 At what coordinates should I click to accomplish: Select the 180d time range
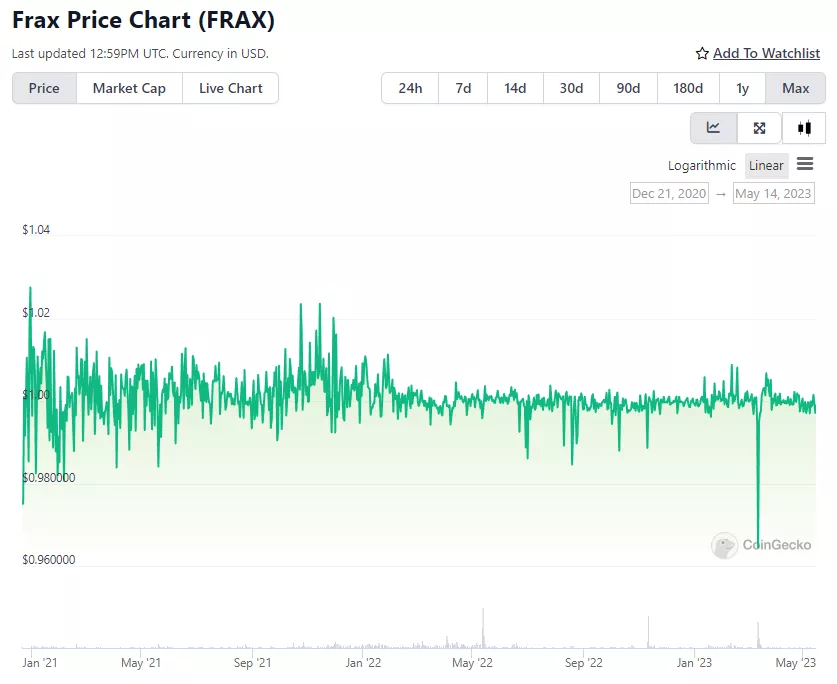click(687, 88)
